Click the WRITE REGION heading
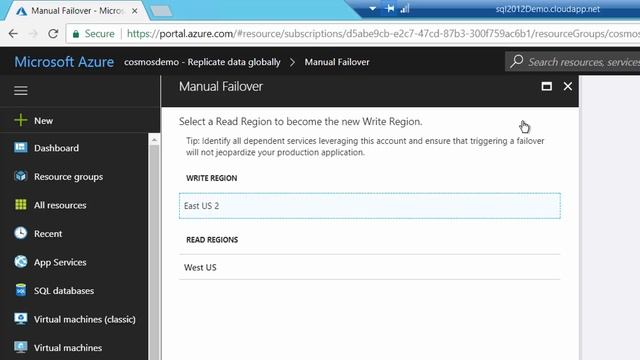640x360 pixels. (211, 178)
